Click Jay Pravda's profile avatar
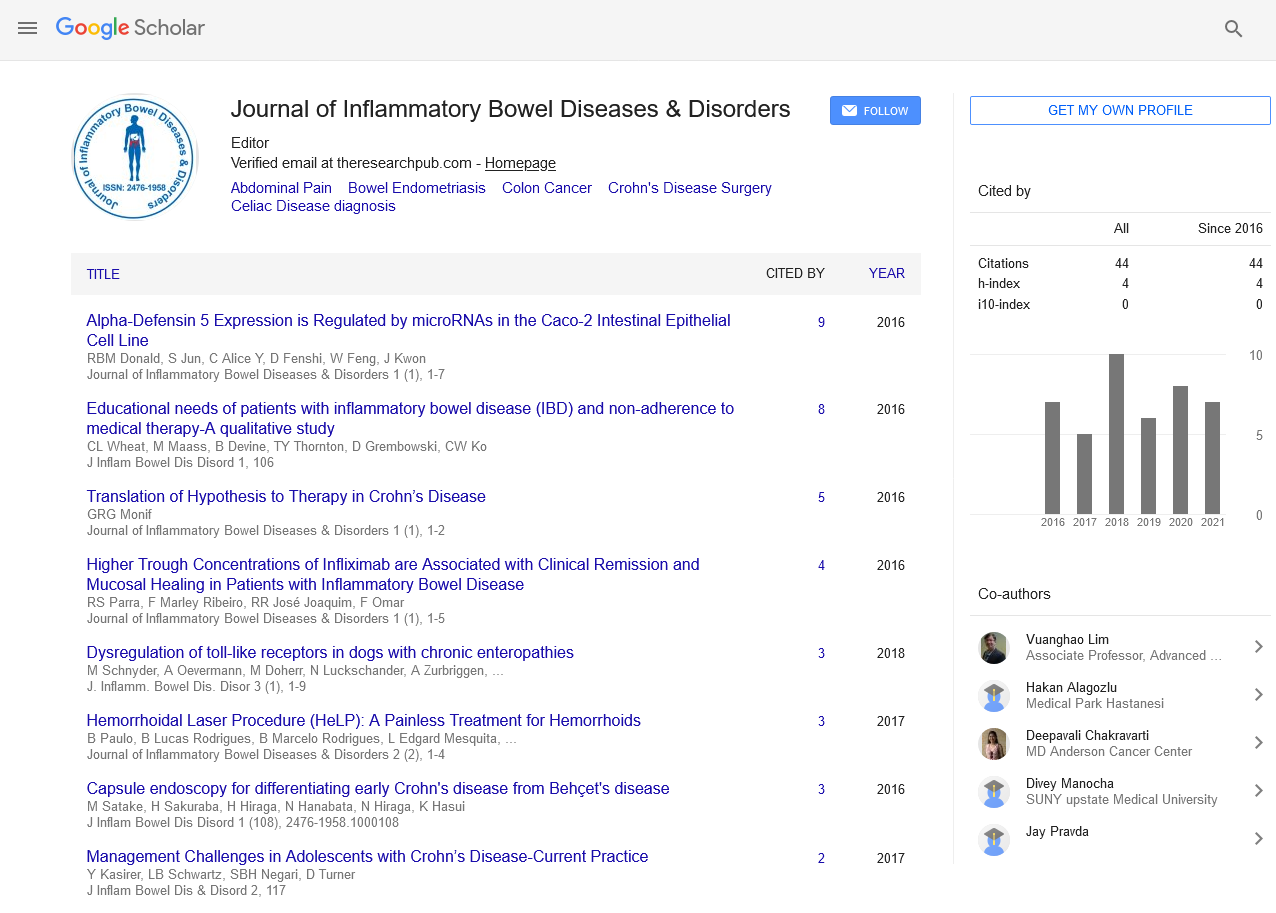Screen dimensions: 1276x913 click(994, 840)
